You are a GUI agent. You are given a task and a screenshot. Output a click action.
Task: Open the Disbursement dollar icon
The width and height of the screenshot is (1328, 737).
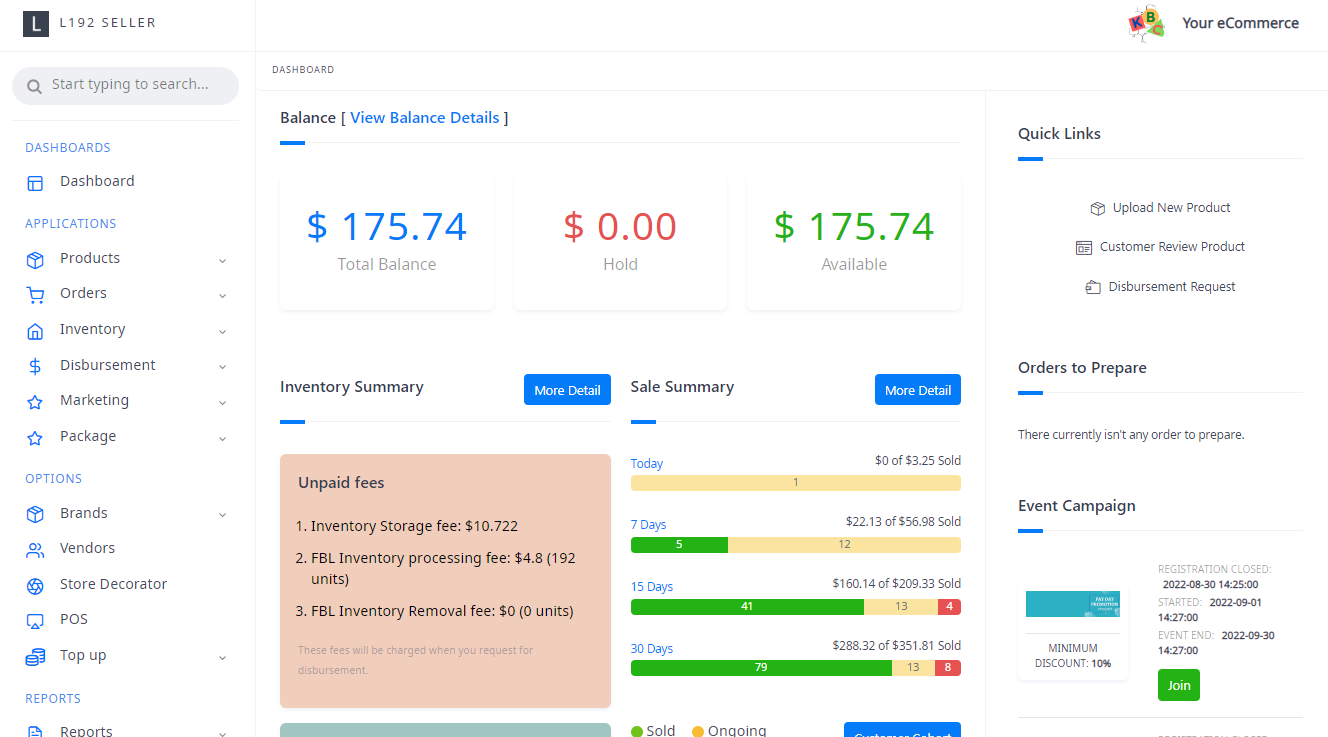pos(36,365)
